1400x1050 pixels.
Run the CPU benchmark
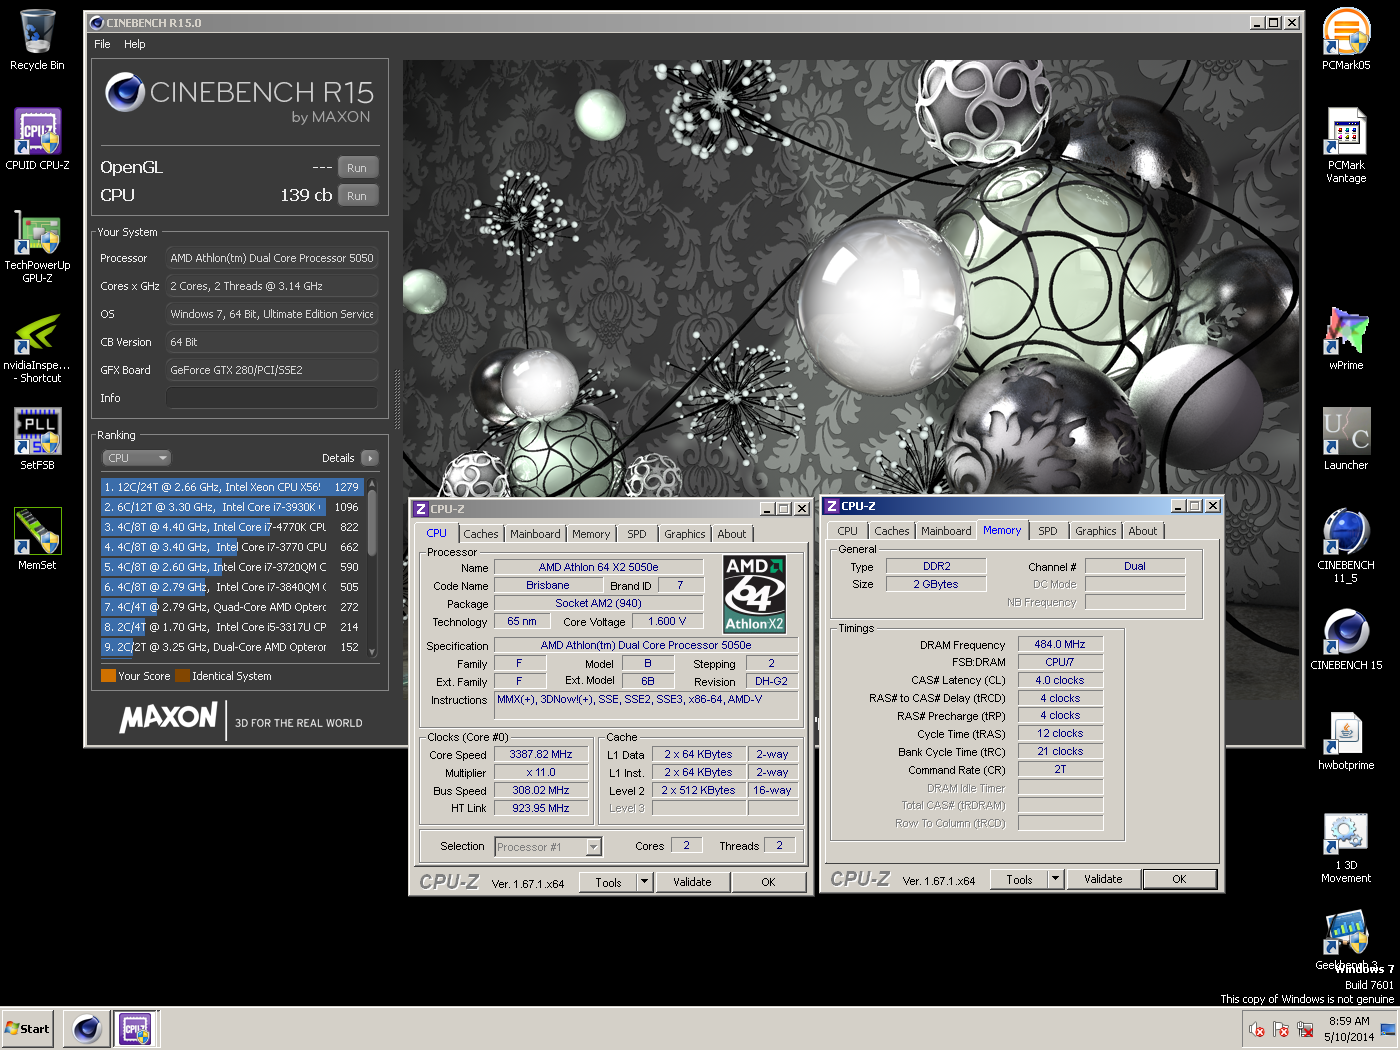pyautogui.click(x=357, y=195)
